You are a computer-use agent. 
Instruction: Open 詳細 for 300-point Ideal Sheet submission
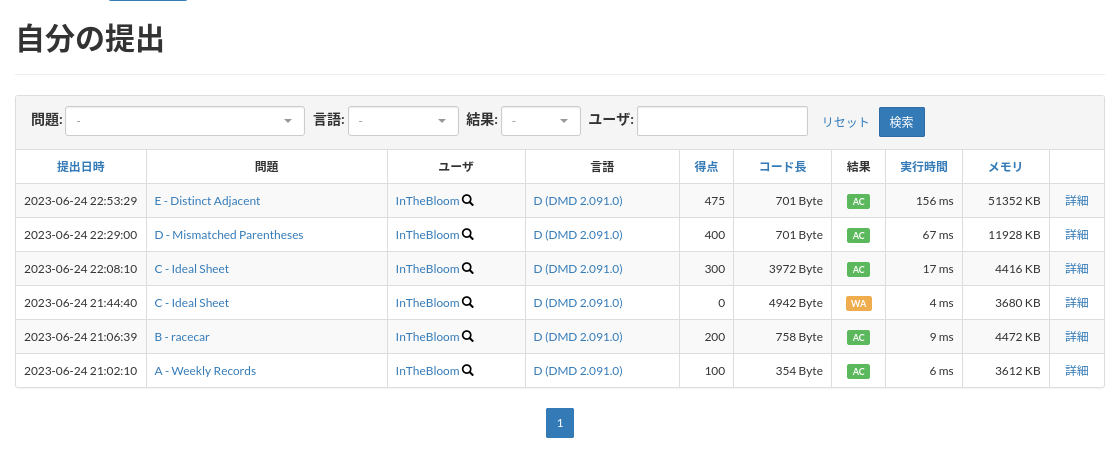click(x=1076, y=269)
